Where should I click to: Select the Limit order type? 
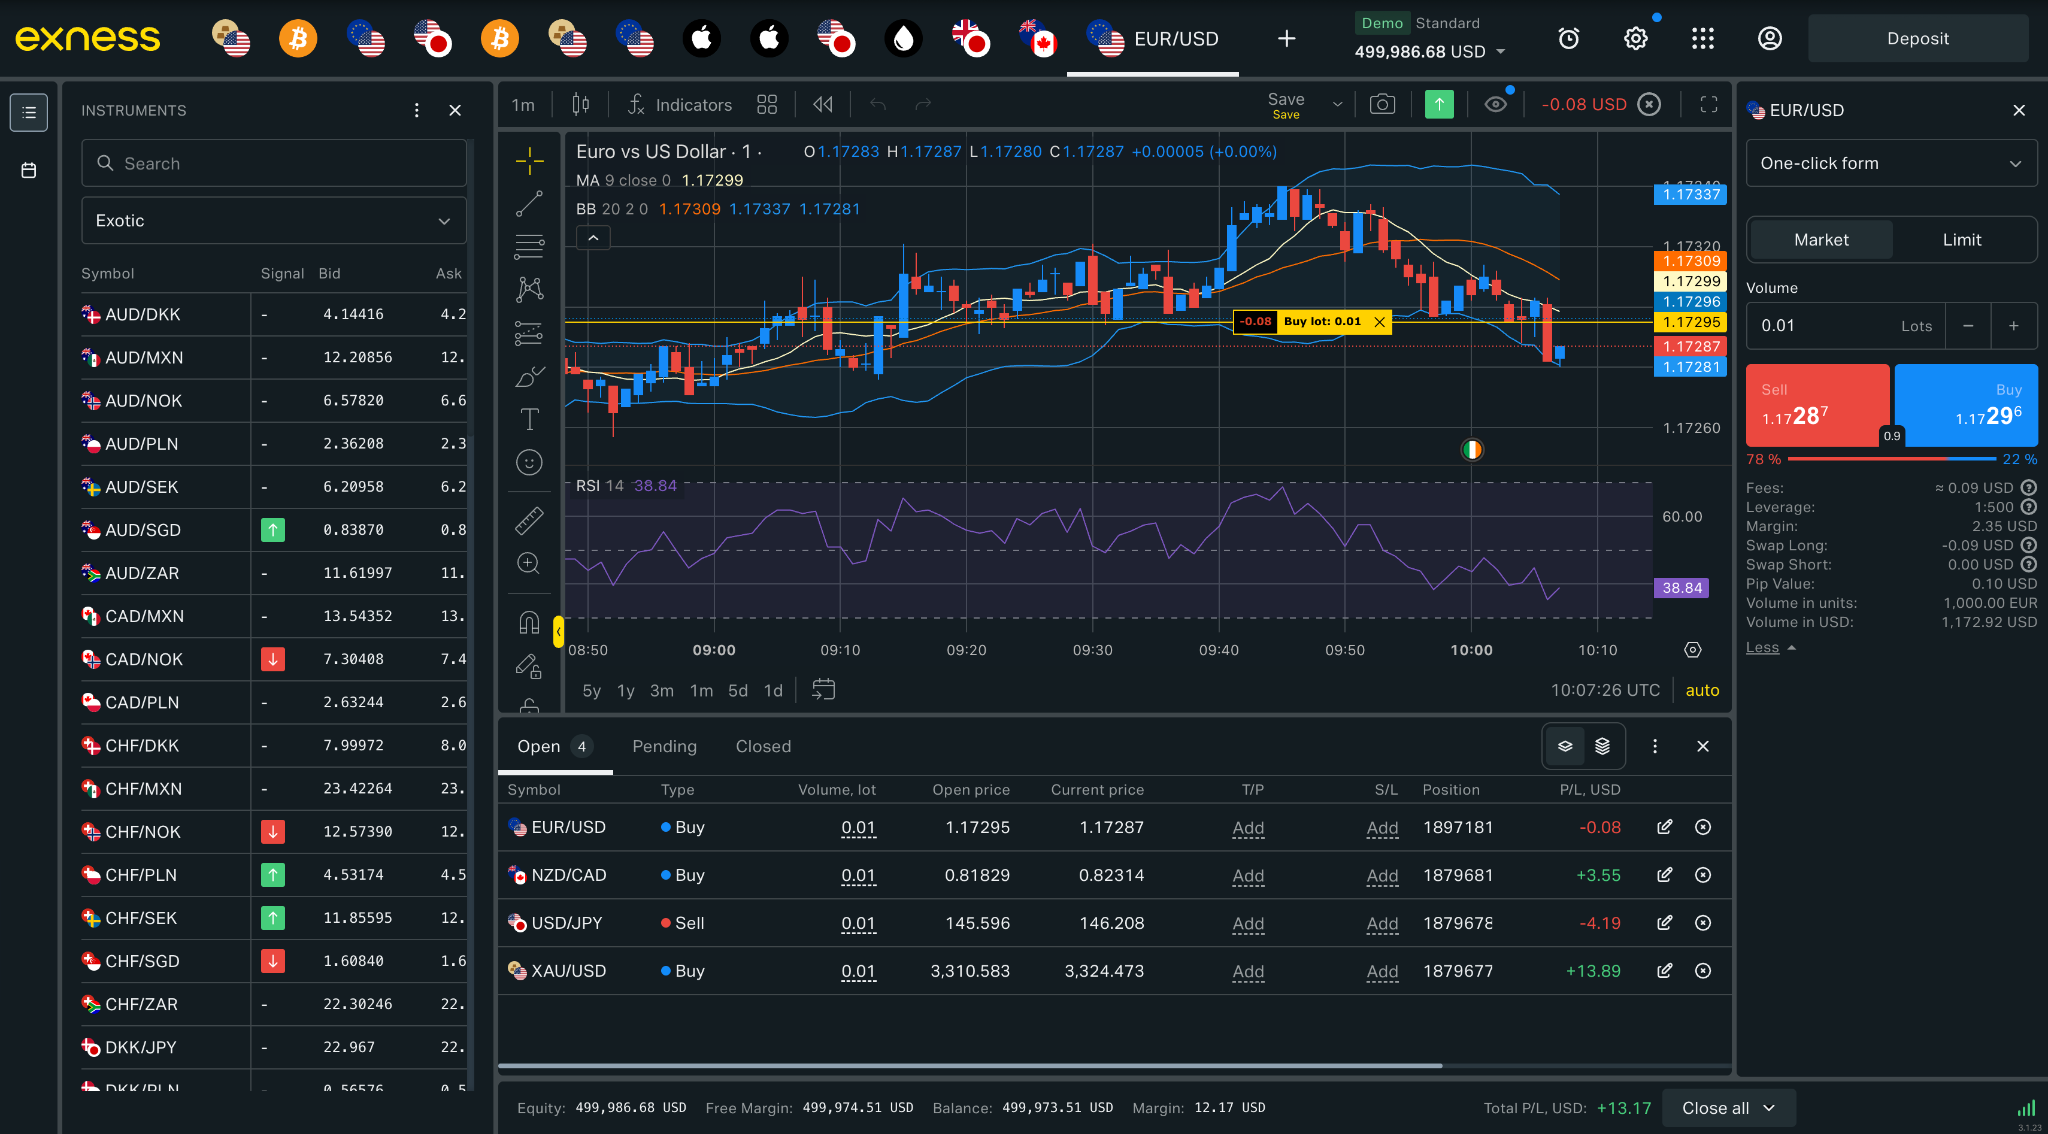pos(1962,240)
